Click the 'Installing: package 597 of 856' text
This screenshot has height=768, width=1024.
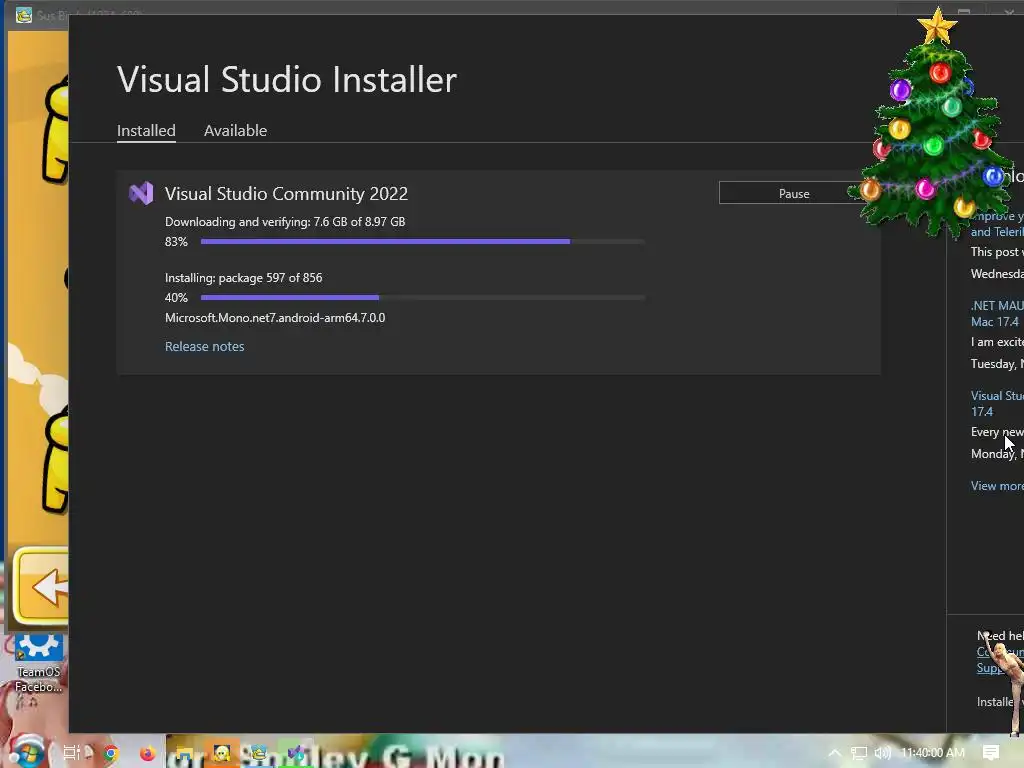pos(244,278)
